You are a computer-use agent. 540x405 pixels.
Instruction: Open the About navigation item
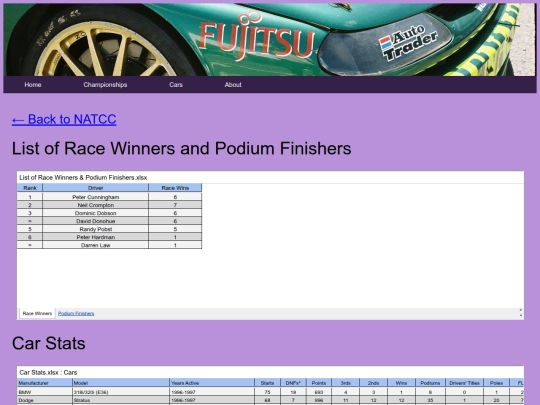point(233,85)
